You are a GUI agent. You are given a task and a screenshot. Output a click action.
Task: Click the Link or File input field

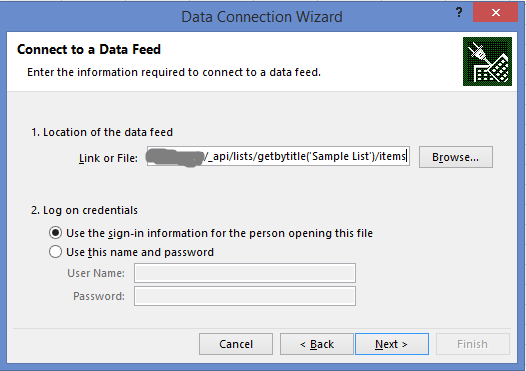(x=278, y=156)
